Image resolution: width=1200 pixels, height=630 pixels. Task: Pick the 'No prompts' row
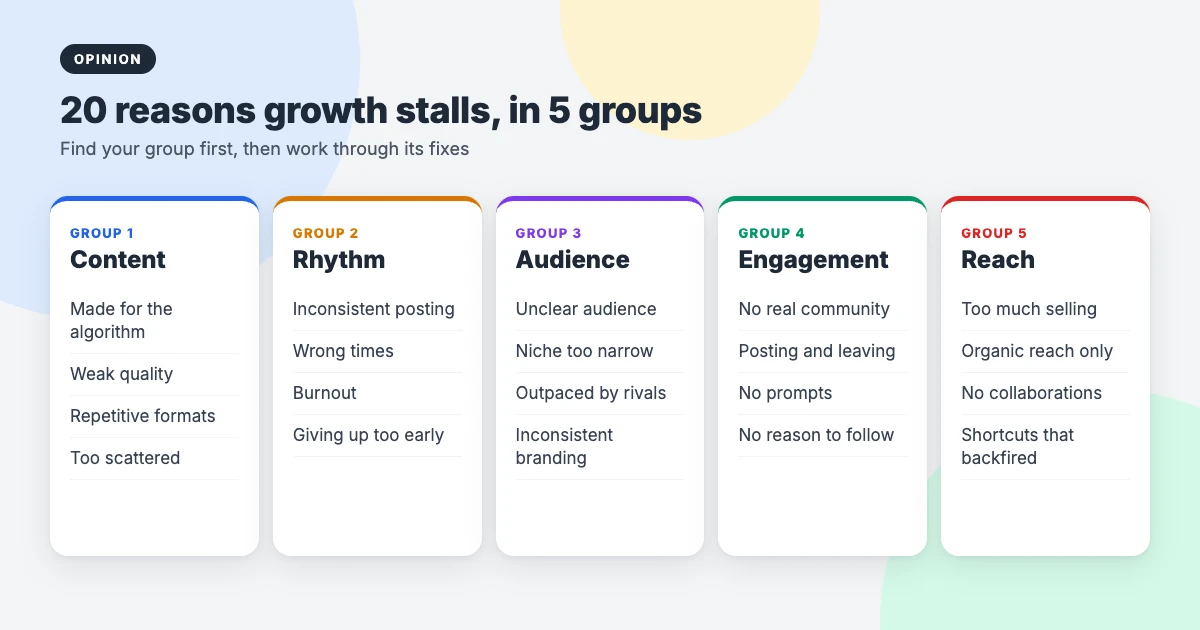tap(823, 393)
